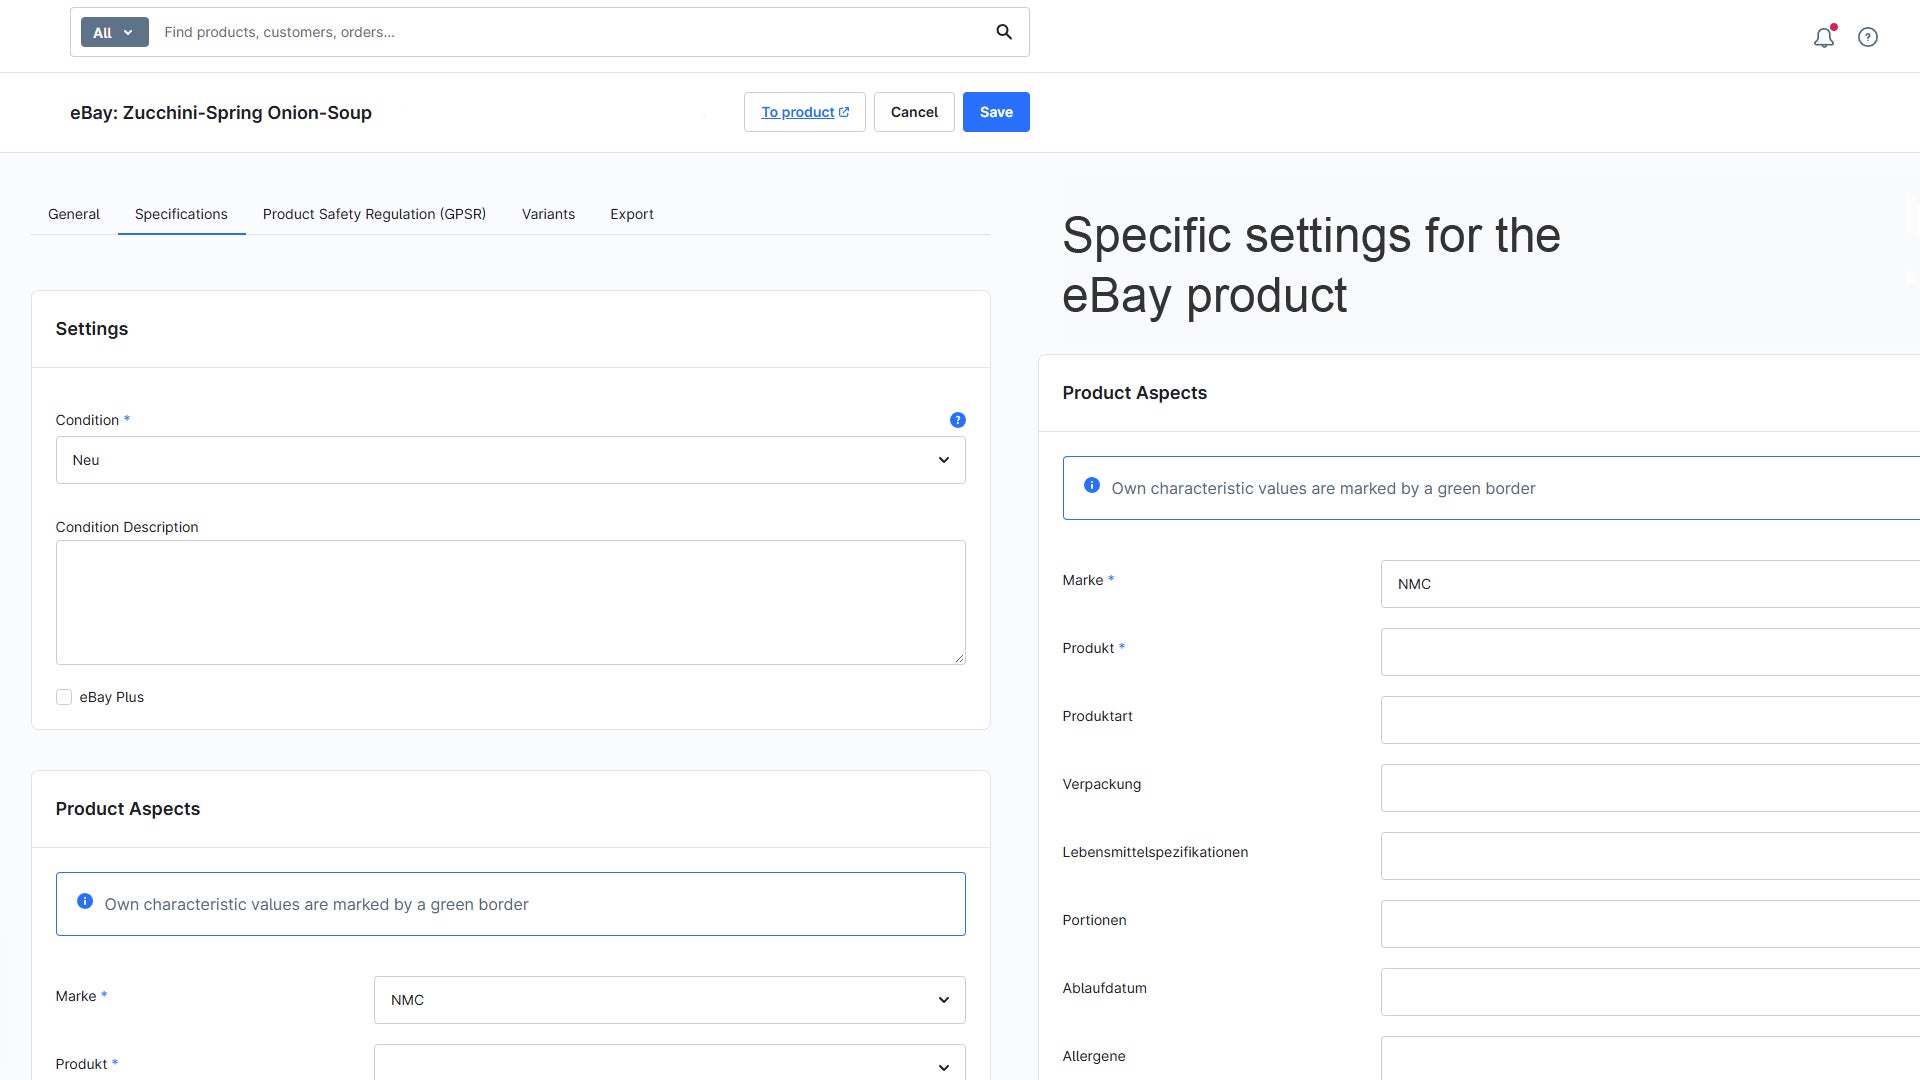1920x1080 pixels.
Task: Click the Portionen input field
Action: coord(1650,924)
